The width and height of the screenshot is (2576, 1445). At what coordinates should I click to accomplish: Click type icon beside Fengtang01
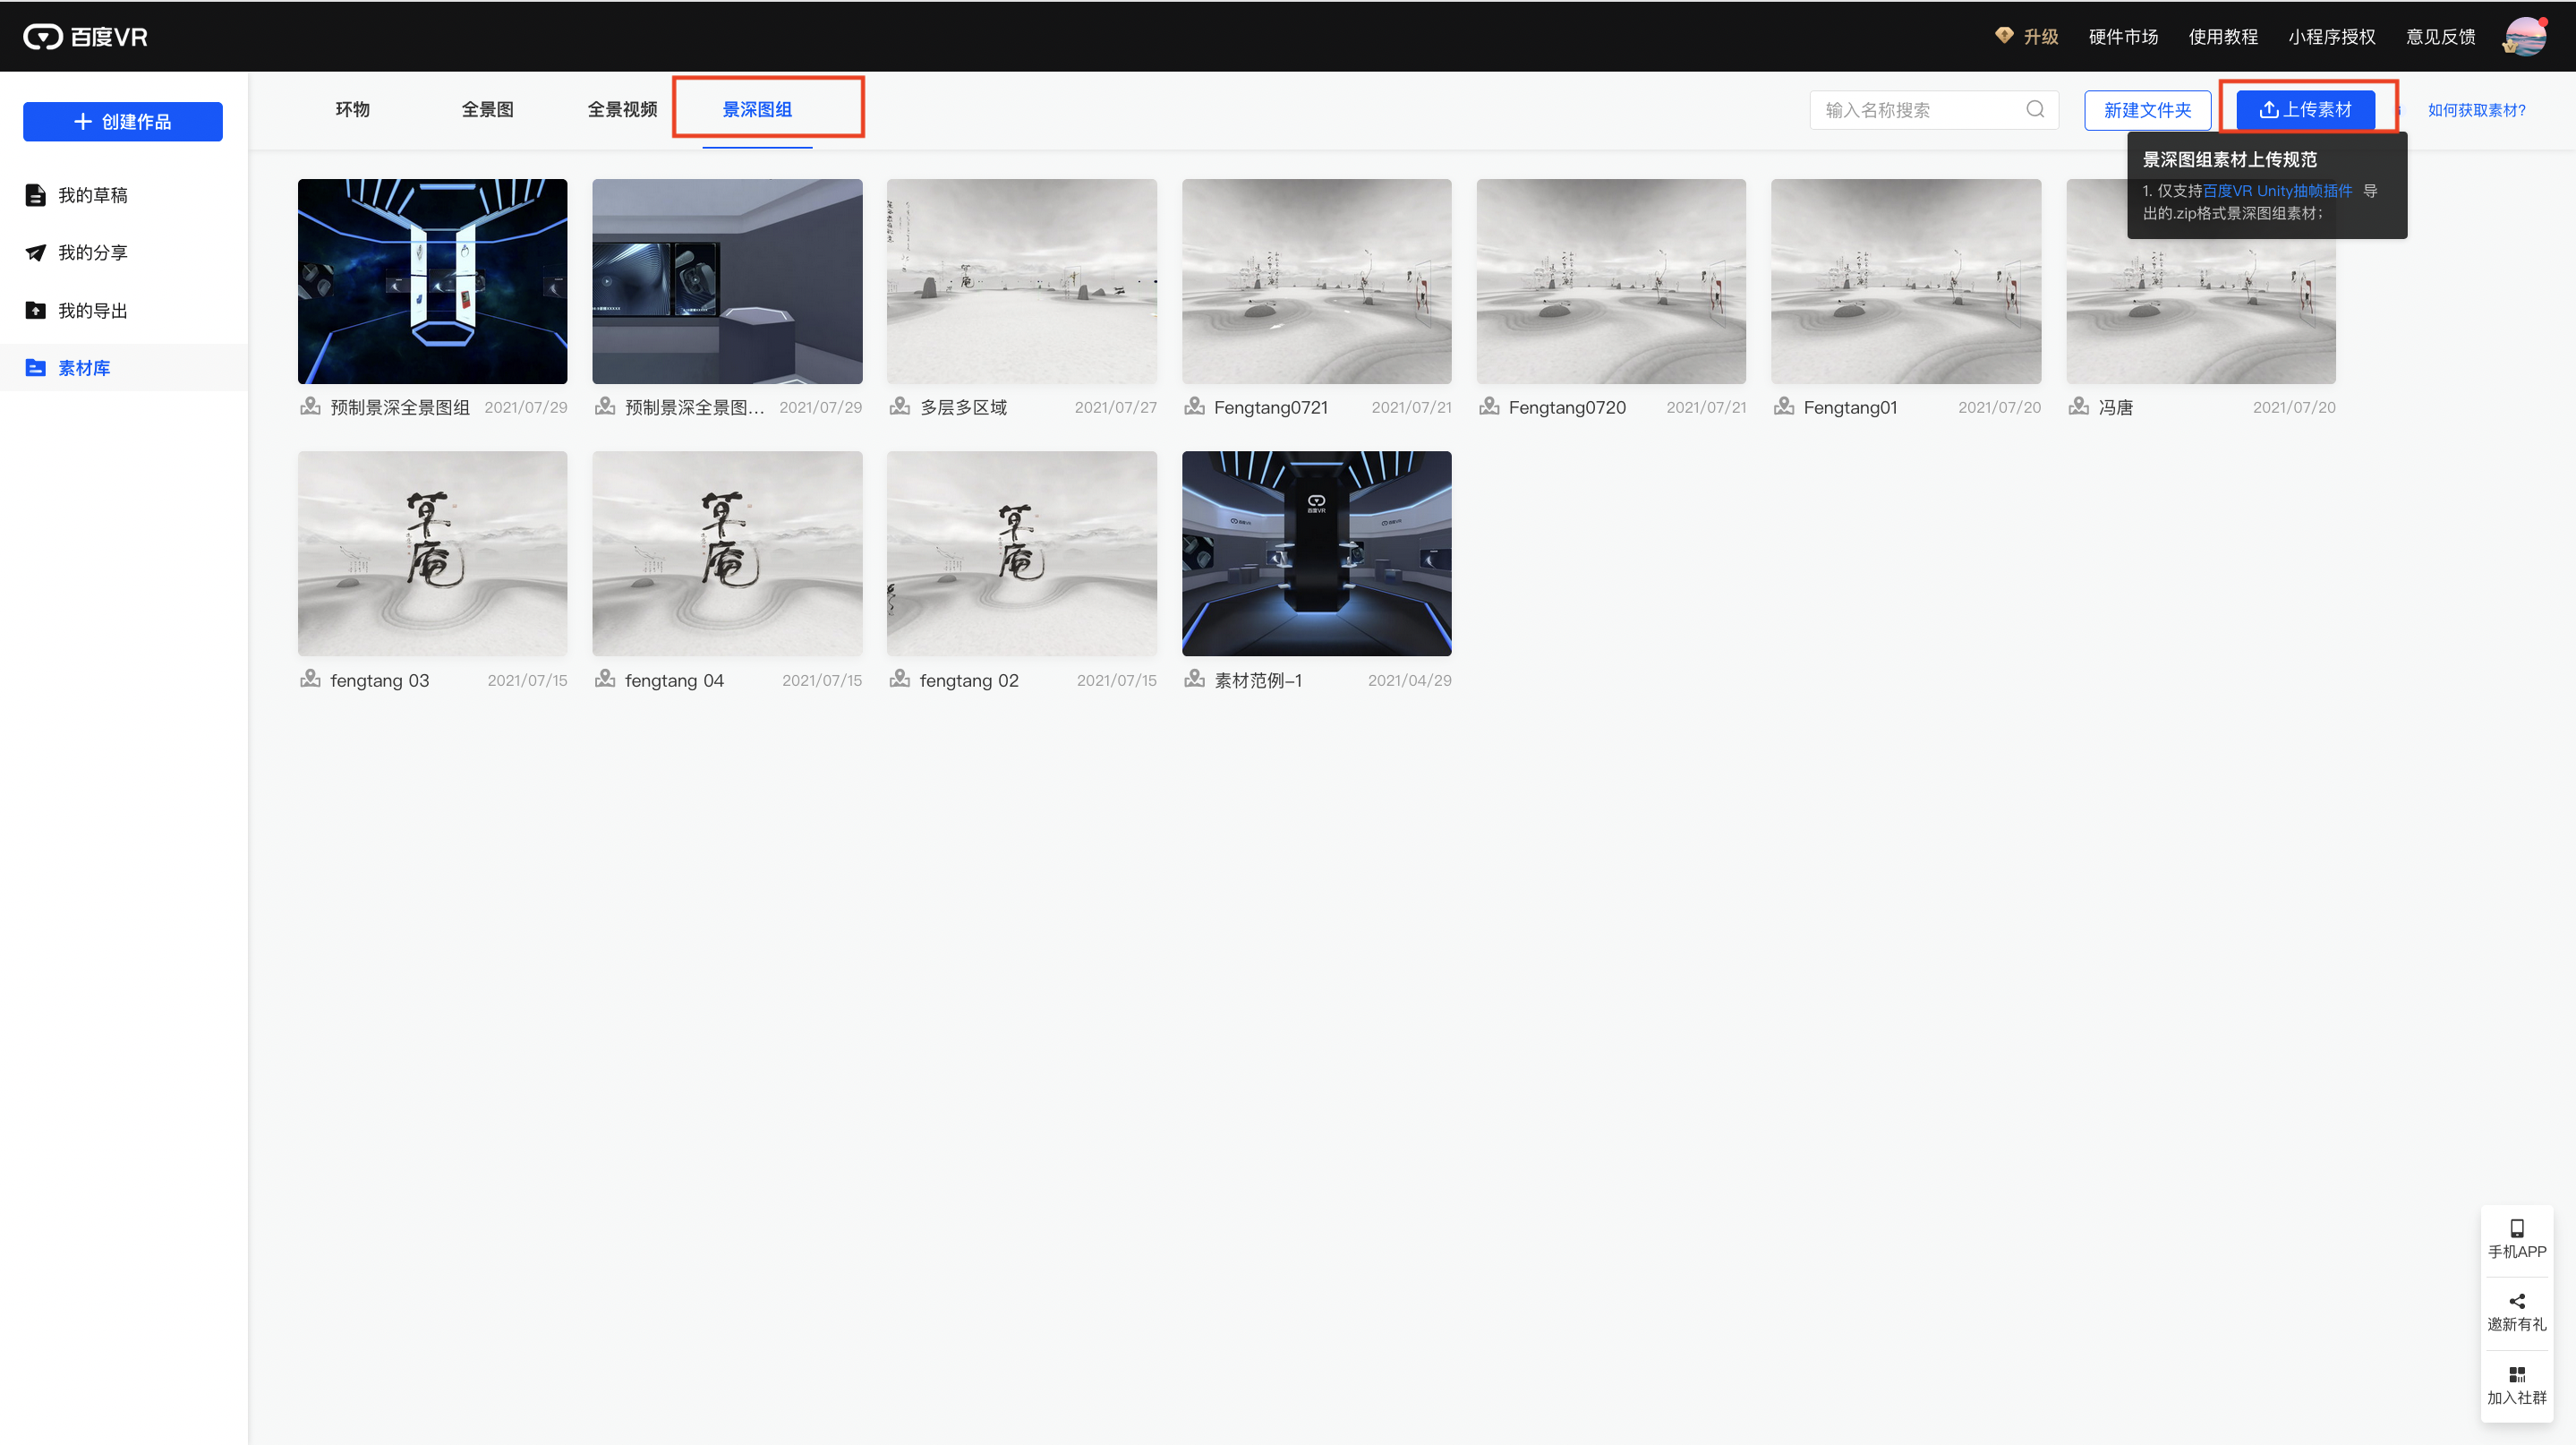point(1784,407)
